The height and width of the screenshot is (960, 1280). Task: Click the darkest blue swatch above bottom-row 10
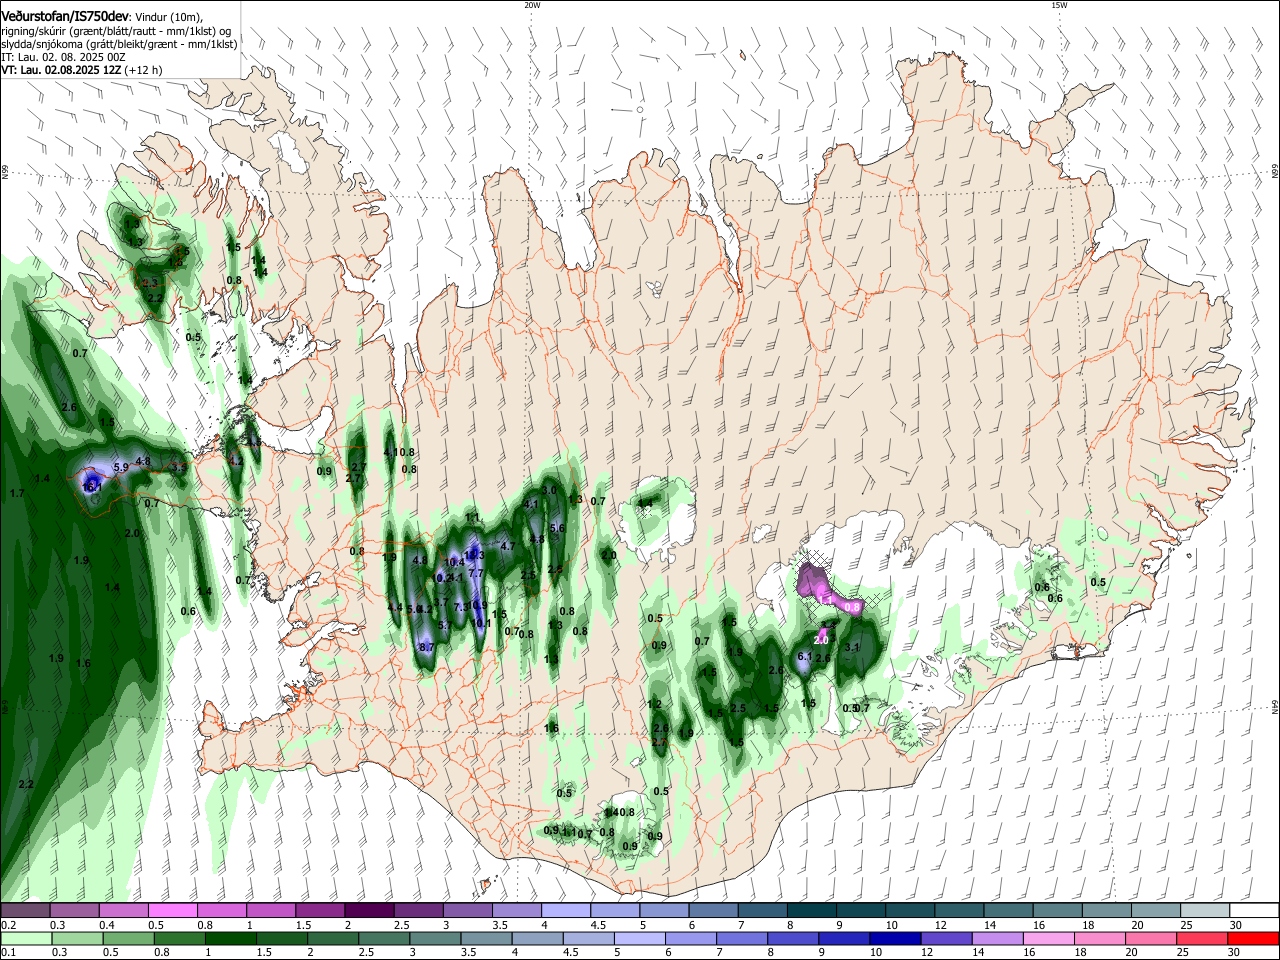pyautogui.click(x=894, y=939)
